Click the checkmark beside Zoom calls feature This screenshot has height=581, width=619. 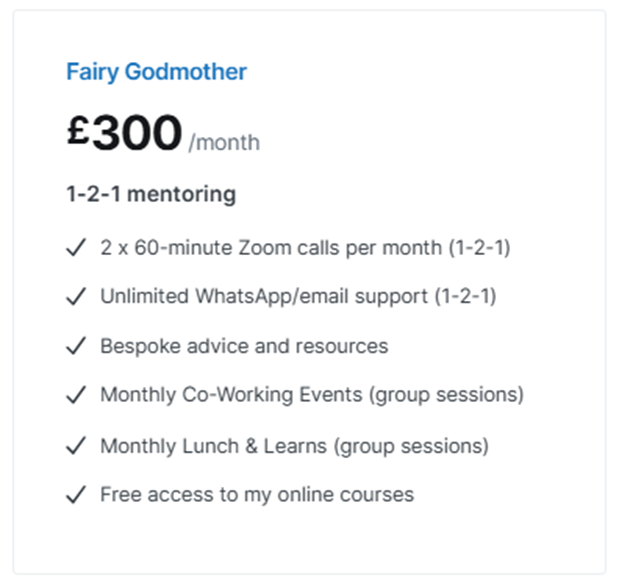pos(76,247)
